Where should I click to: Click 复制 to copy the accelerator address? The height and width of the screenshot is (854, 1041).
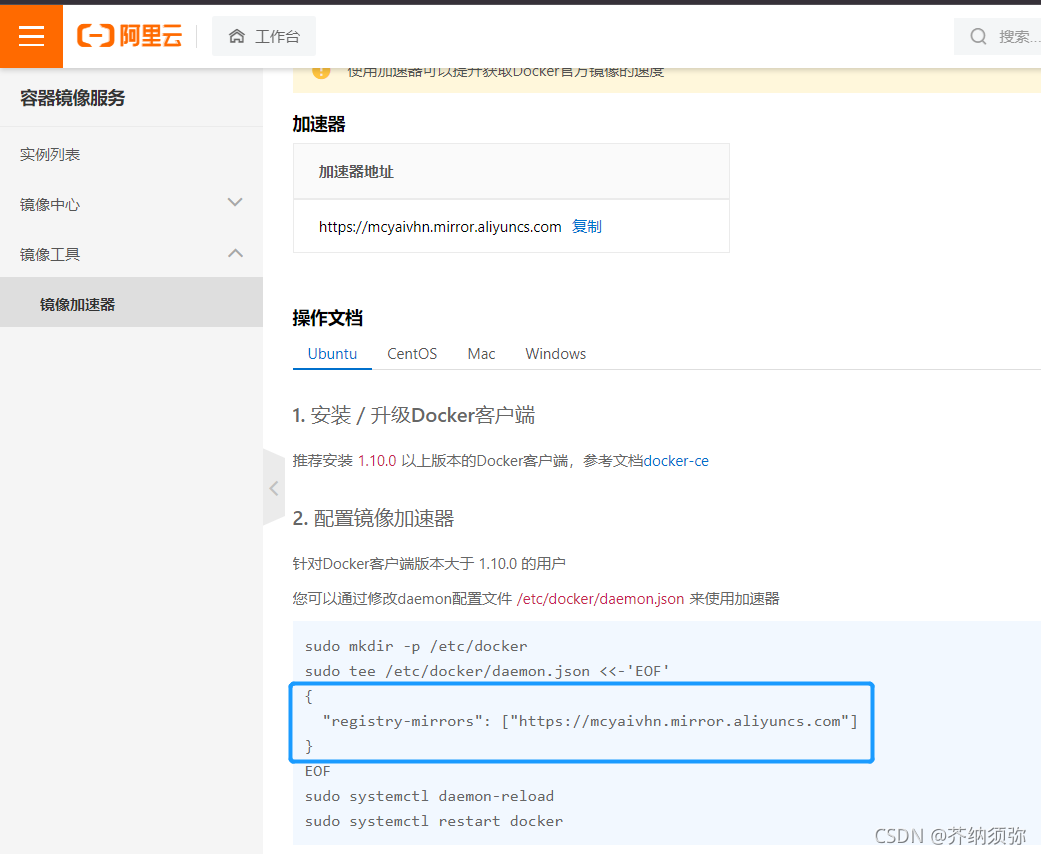pos(587,226)
